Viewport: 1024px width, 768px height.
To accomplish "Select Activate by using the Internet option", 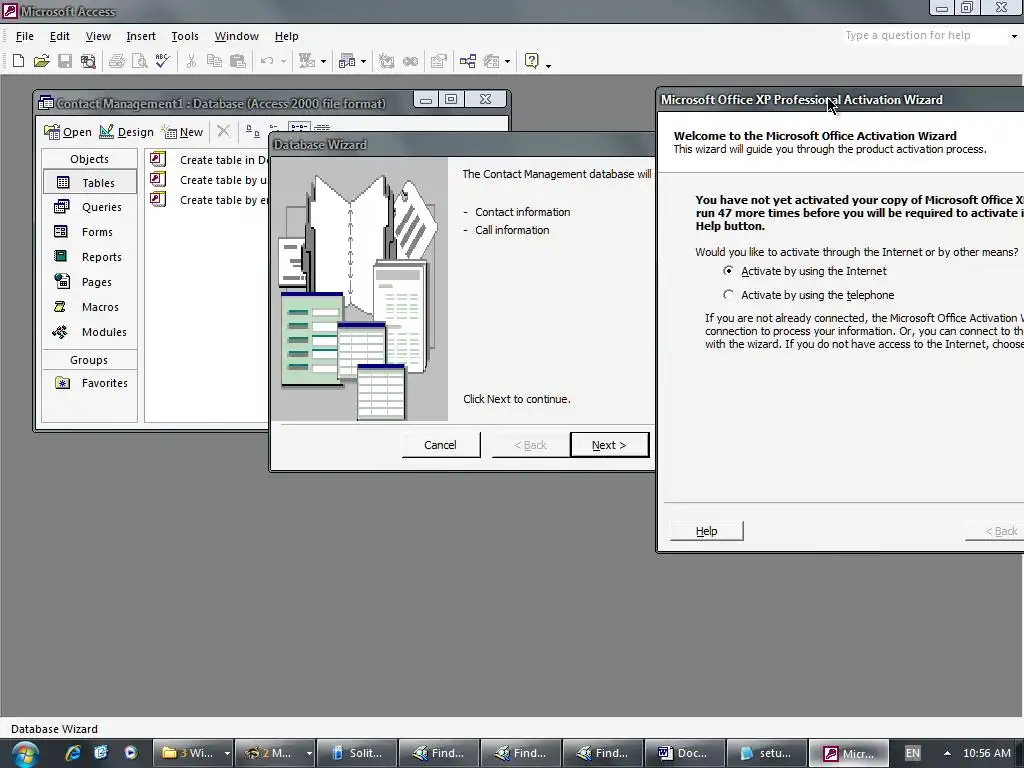I will tap(805, 271).
